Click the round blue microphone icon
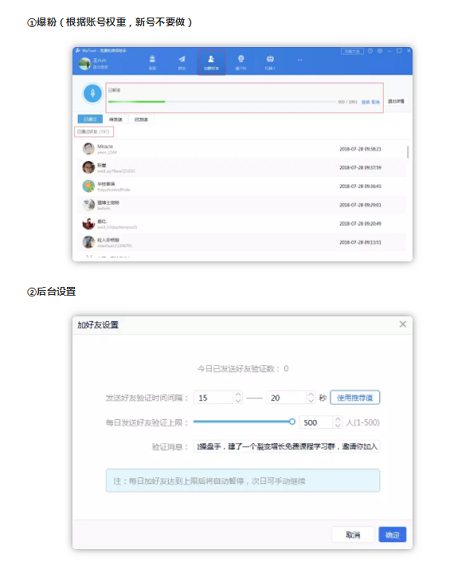 pos(93,93)
